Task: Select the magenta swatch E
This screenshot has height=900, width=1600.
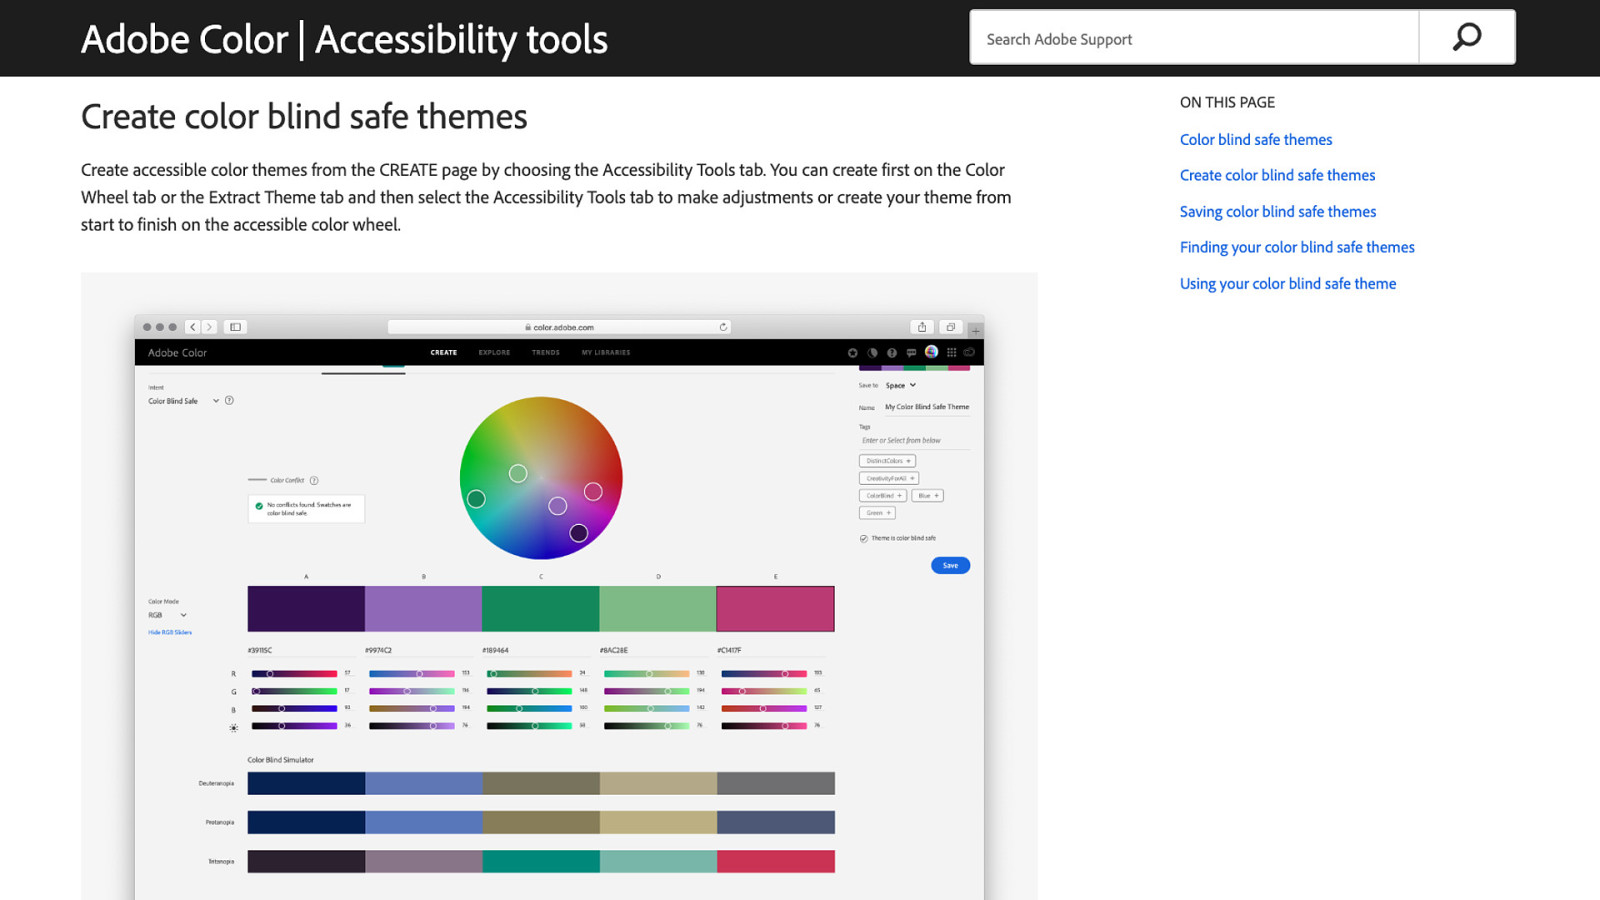Action: [x=775, y=609]
